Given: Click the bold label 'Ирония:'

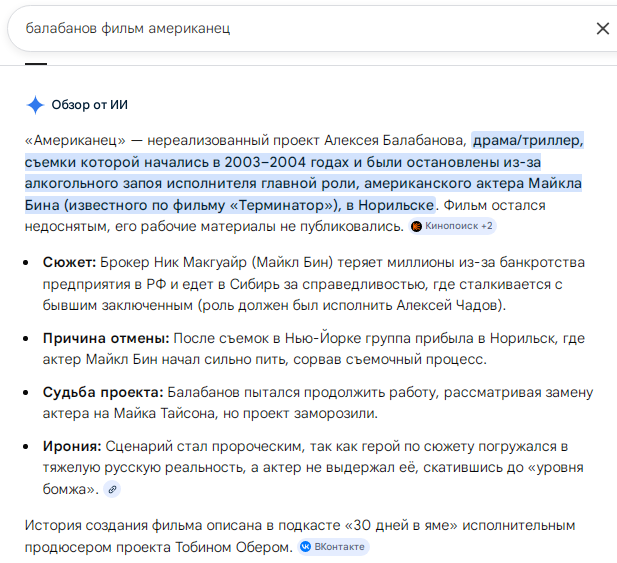Looking at the screenshot, I should tap(72, 446).
